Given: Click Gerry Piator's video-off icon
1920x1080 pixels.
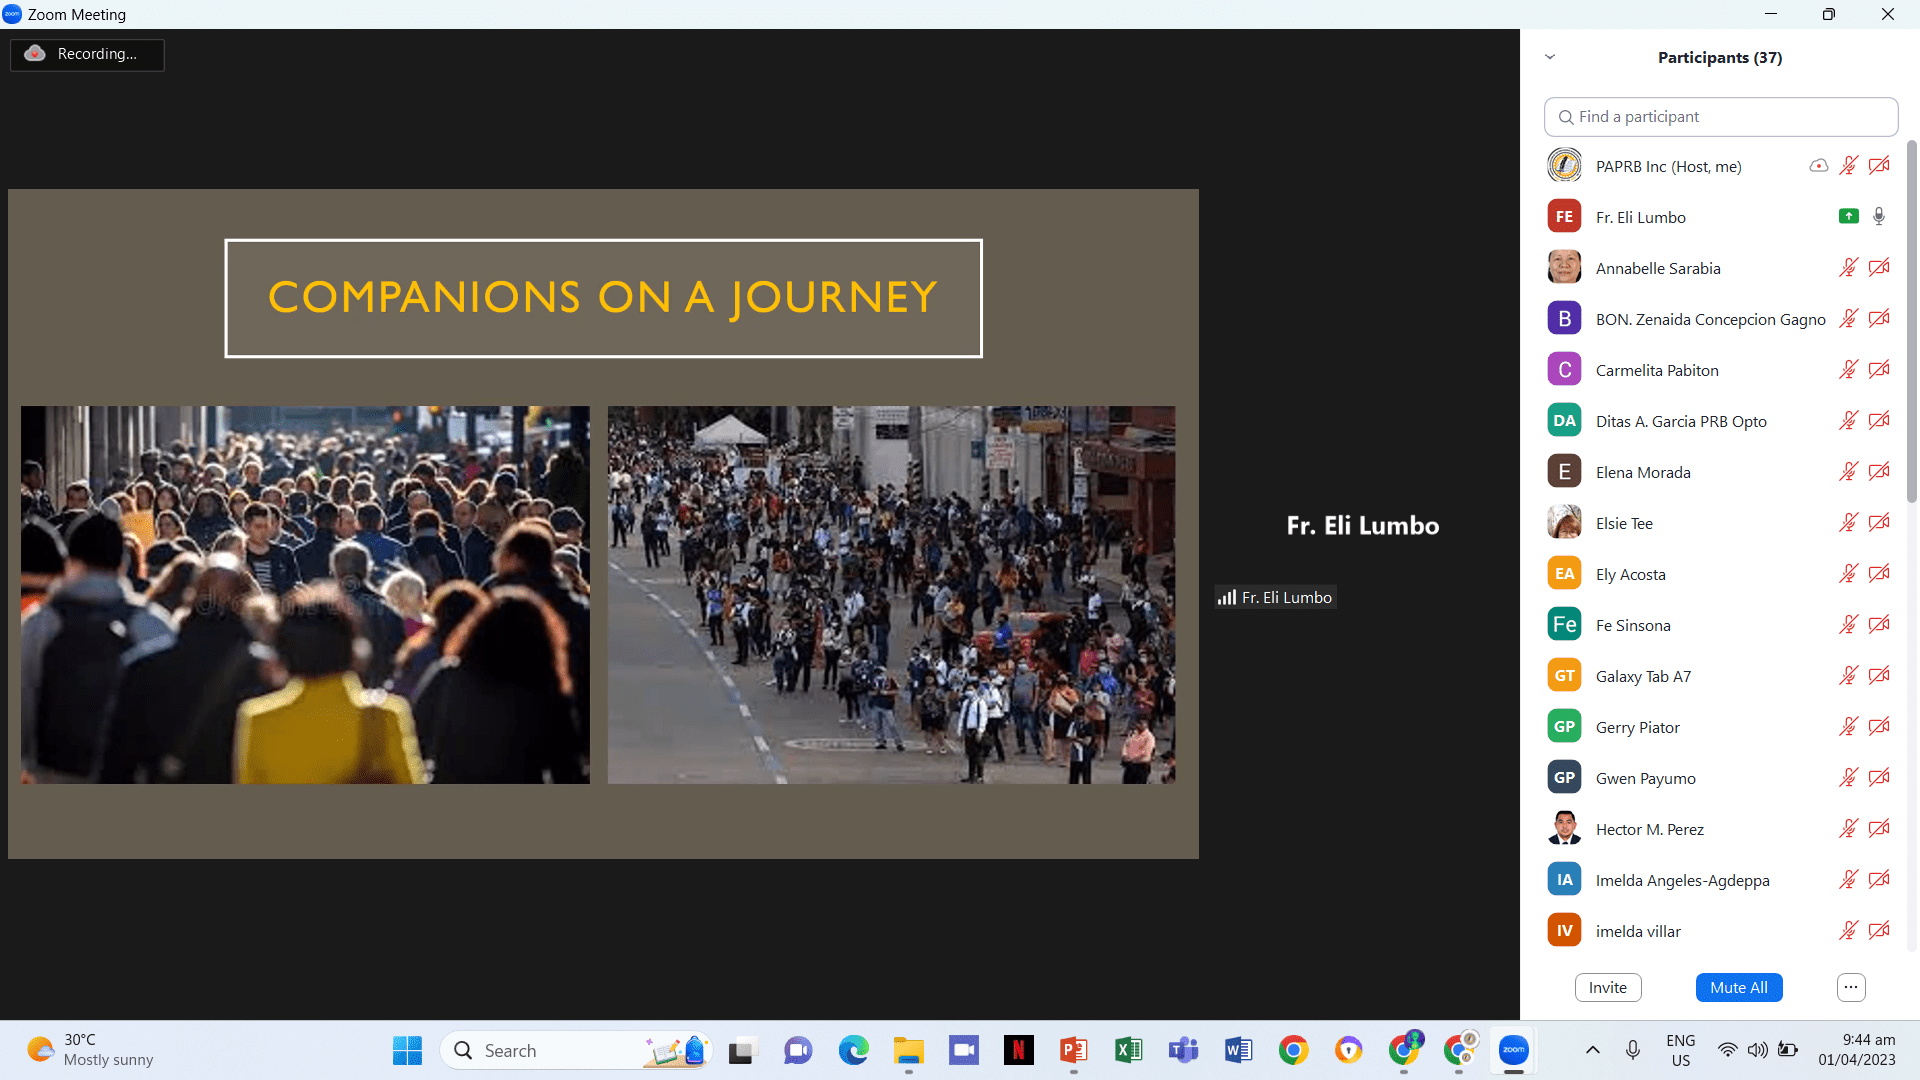Looking at the screenshot, I should tap(1879, 727).
